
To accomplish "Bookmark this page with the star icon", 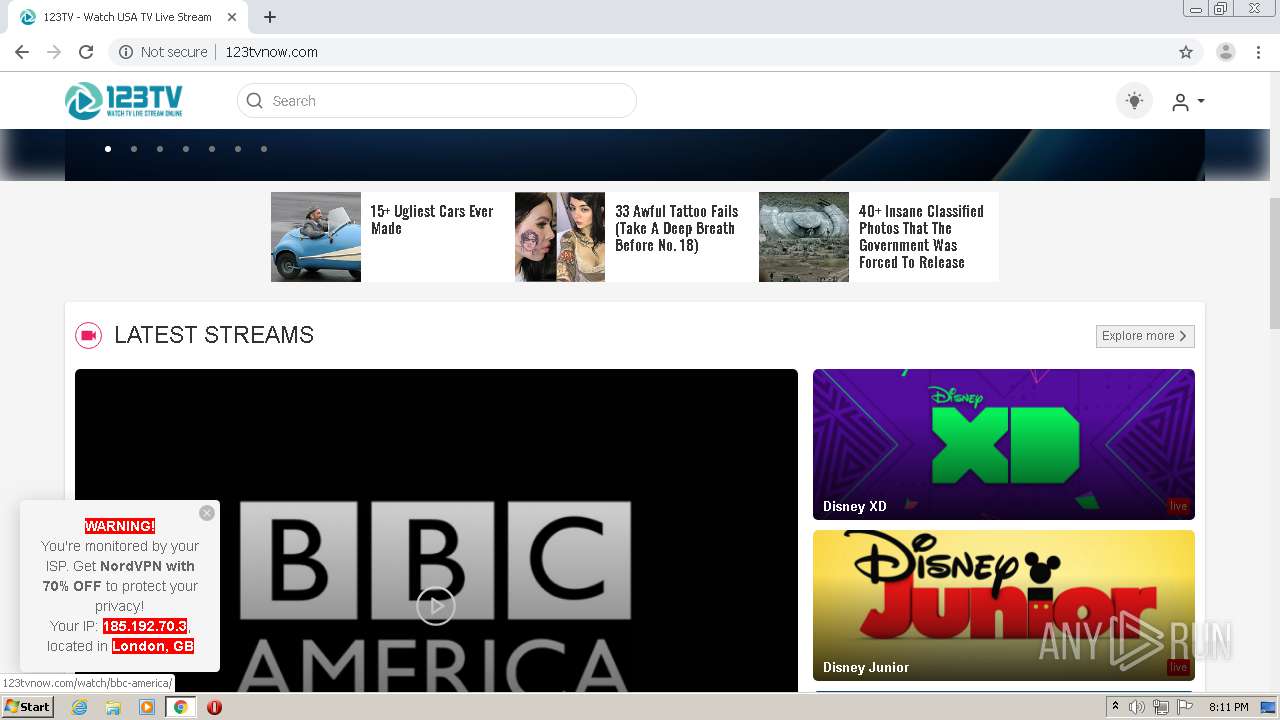I will [x=1186, y=52].
